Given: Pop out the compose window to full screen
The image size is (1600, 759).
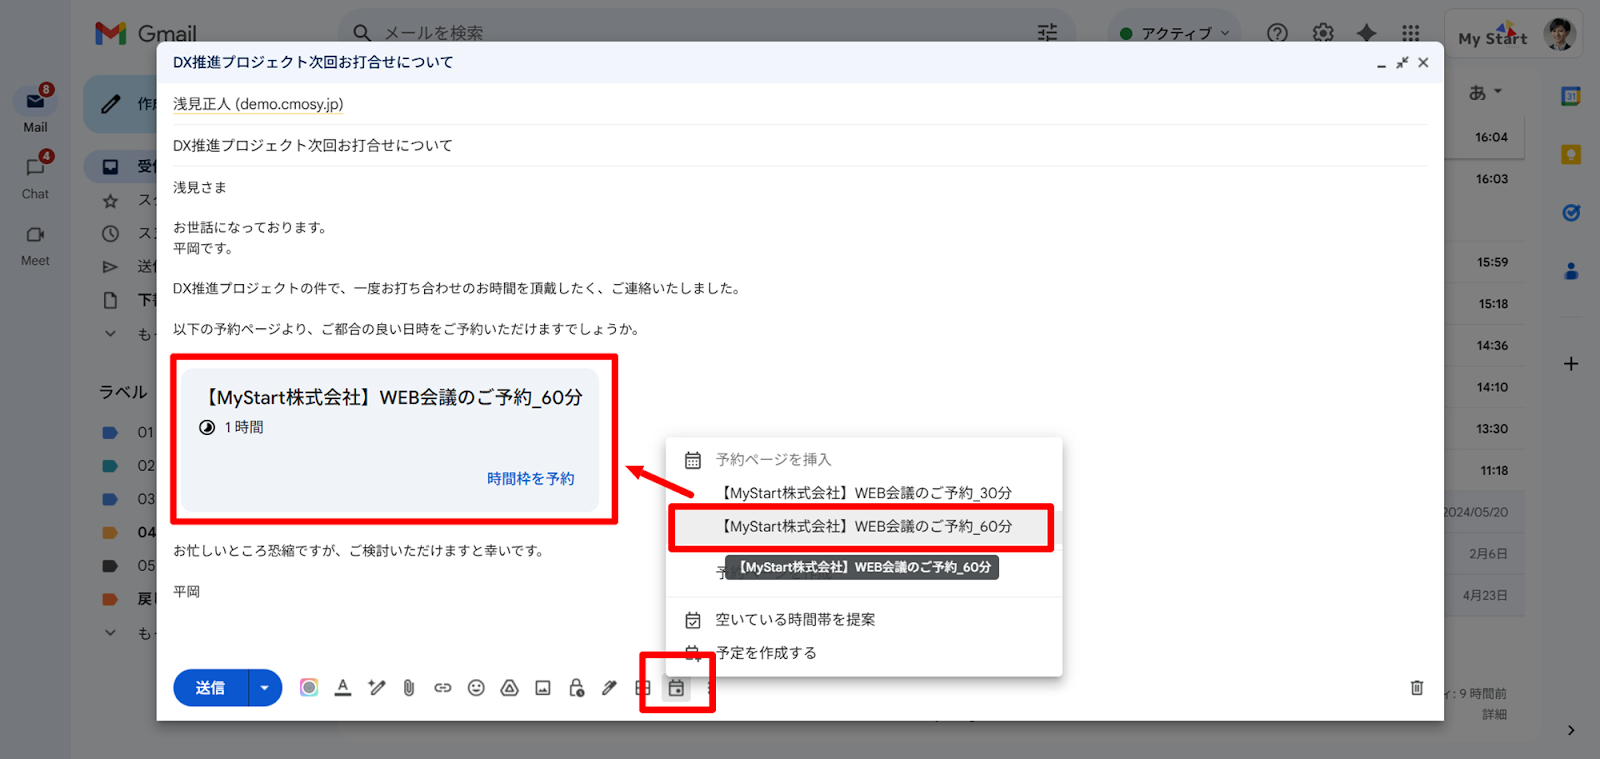Looking at the screenshot, I should coord(1402,62).
